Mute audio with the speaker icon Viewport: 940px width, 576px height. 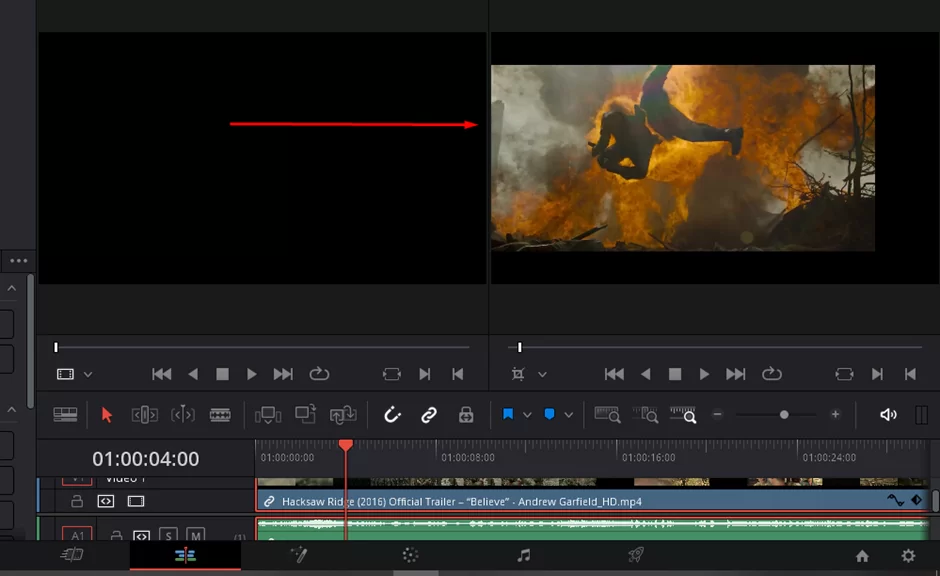888,415
